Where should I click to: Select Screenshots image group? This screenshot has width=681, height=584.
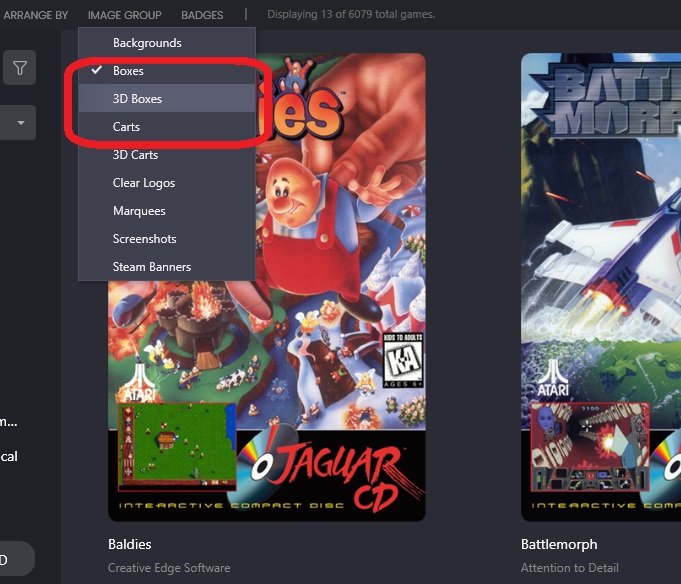click(x=167, y=239)
